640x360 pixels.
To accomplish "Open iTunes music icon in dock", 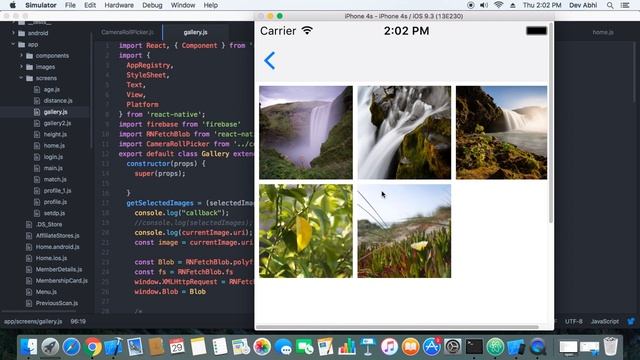I will (x=389, y=347).
